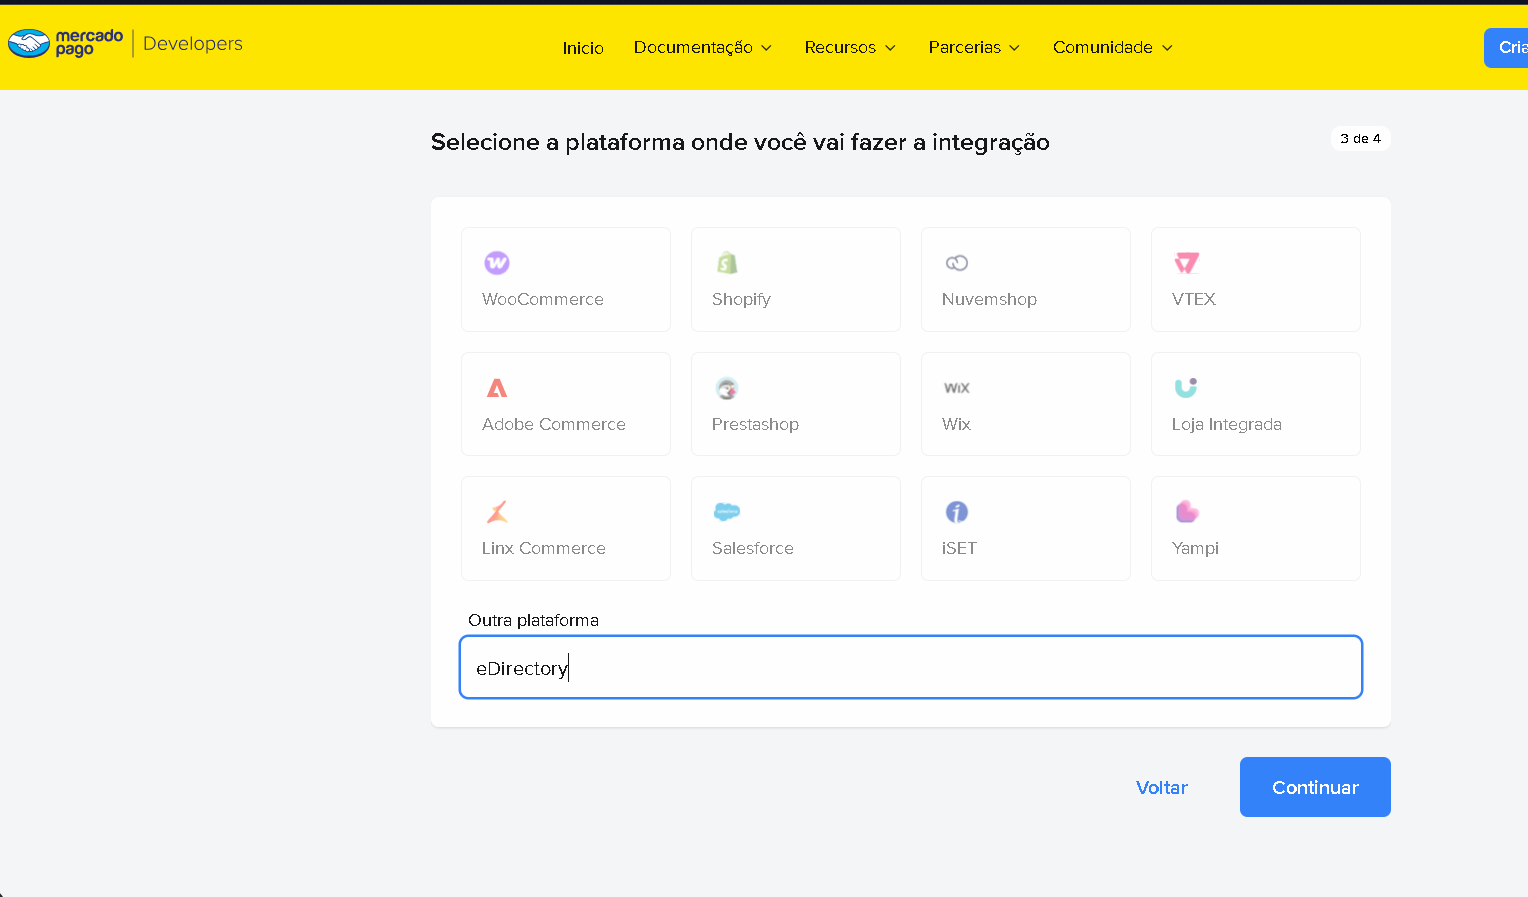Pick the Yampi platform label
This screenshot has height=897, width=1528.
pos(1195,548)
